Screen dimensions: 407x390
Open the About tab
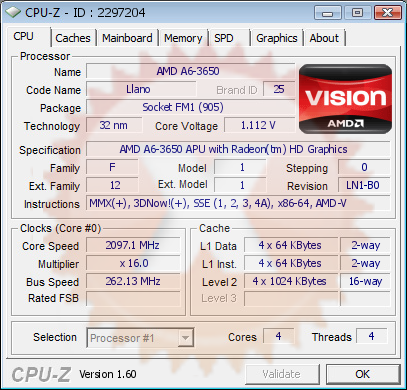pos(324,38)
